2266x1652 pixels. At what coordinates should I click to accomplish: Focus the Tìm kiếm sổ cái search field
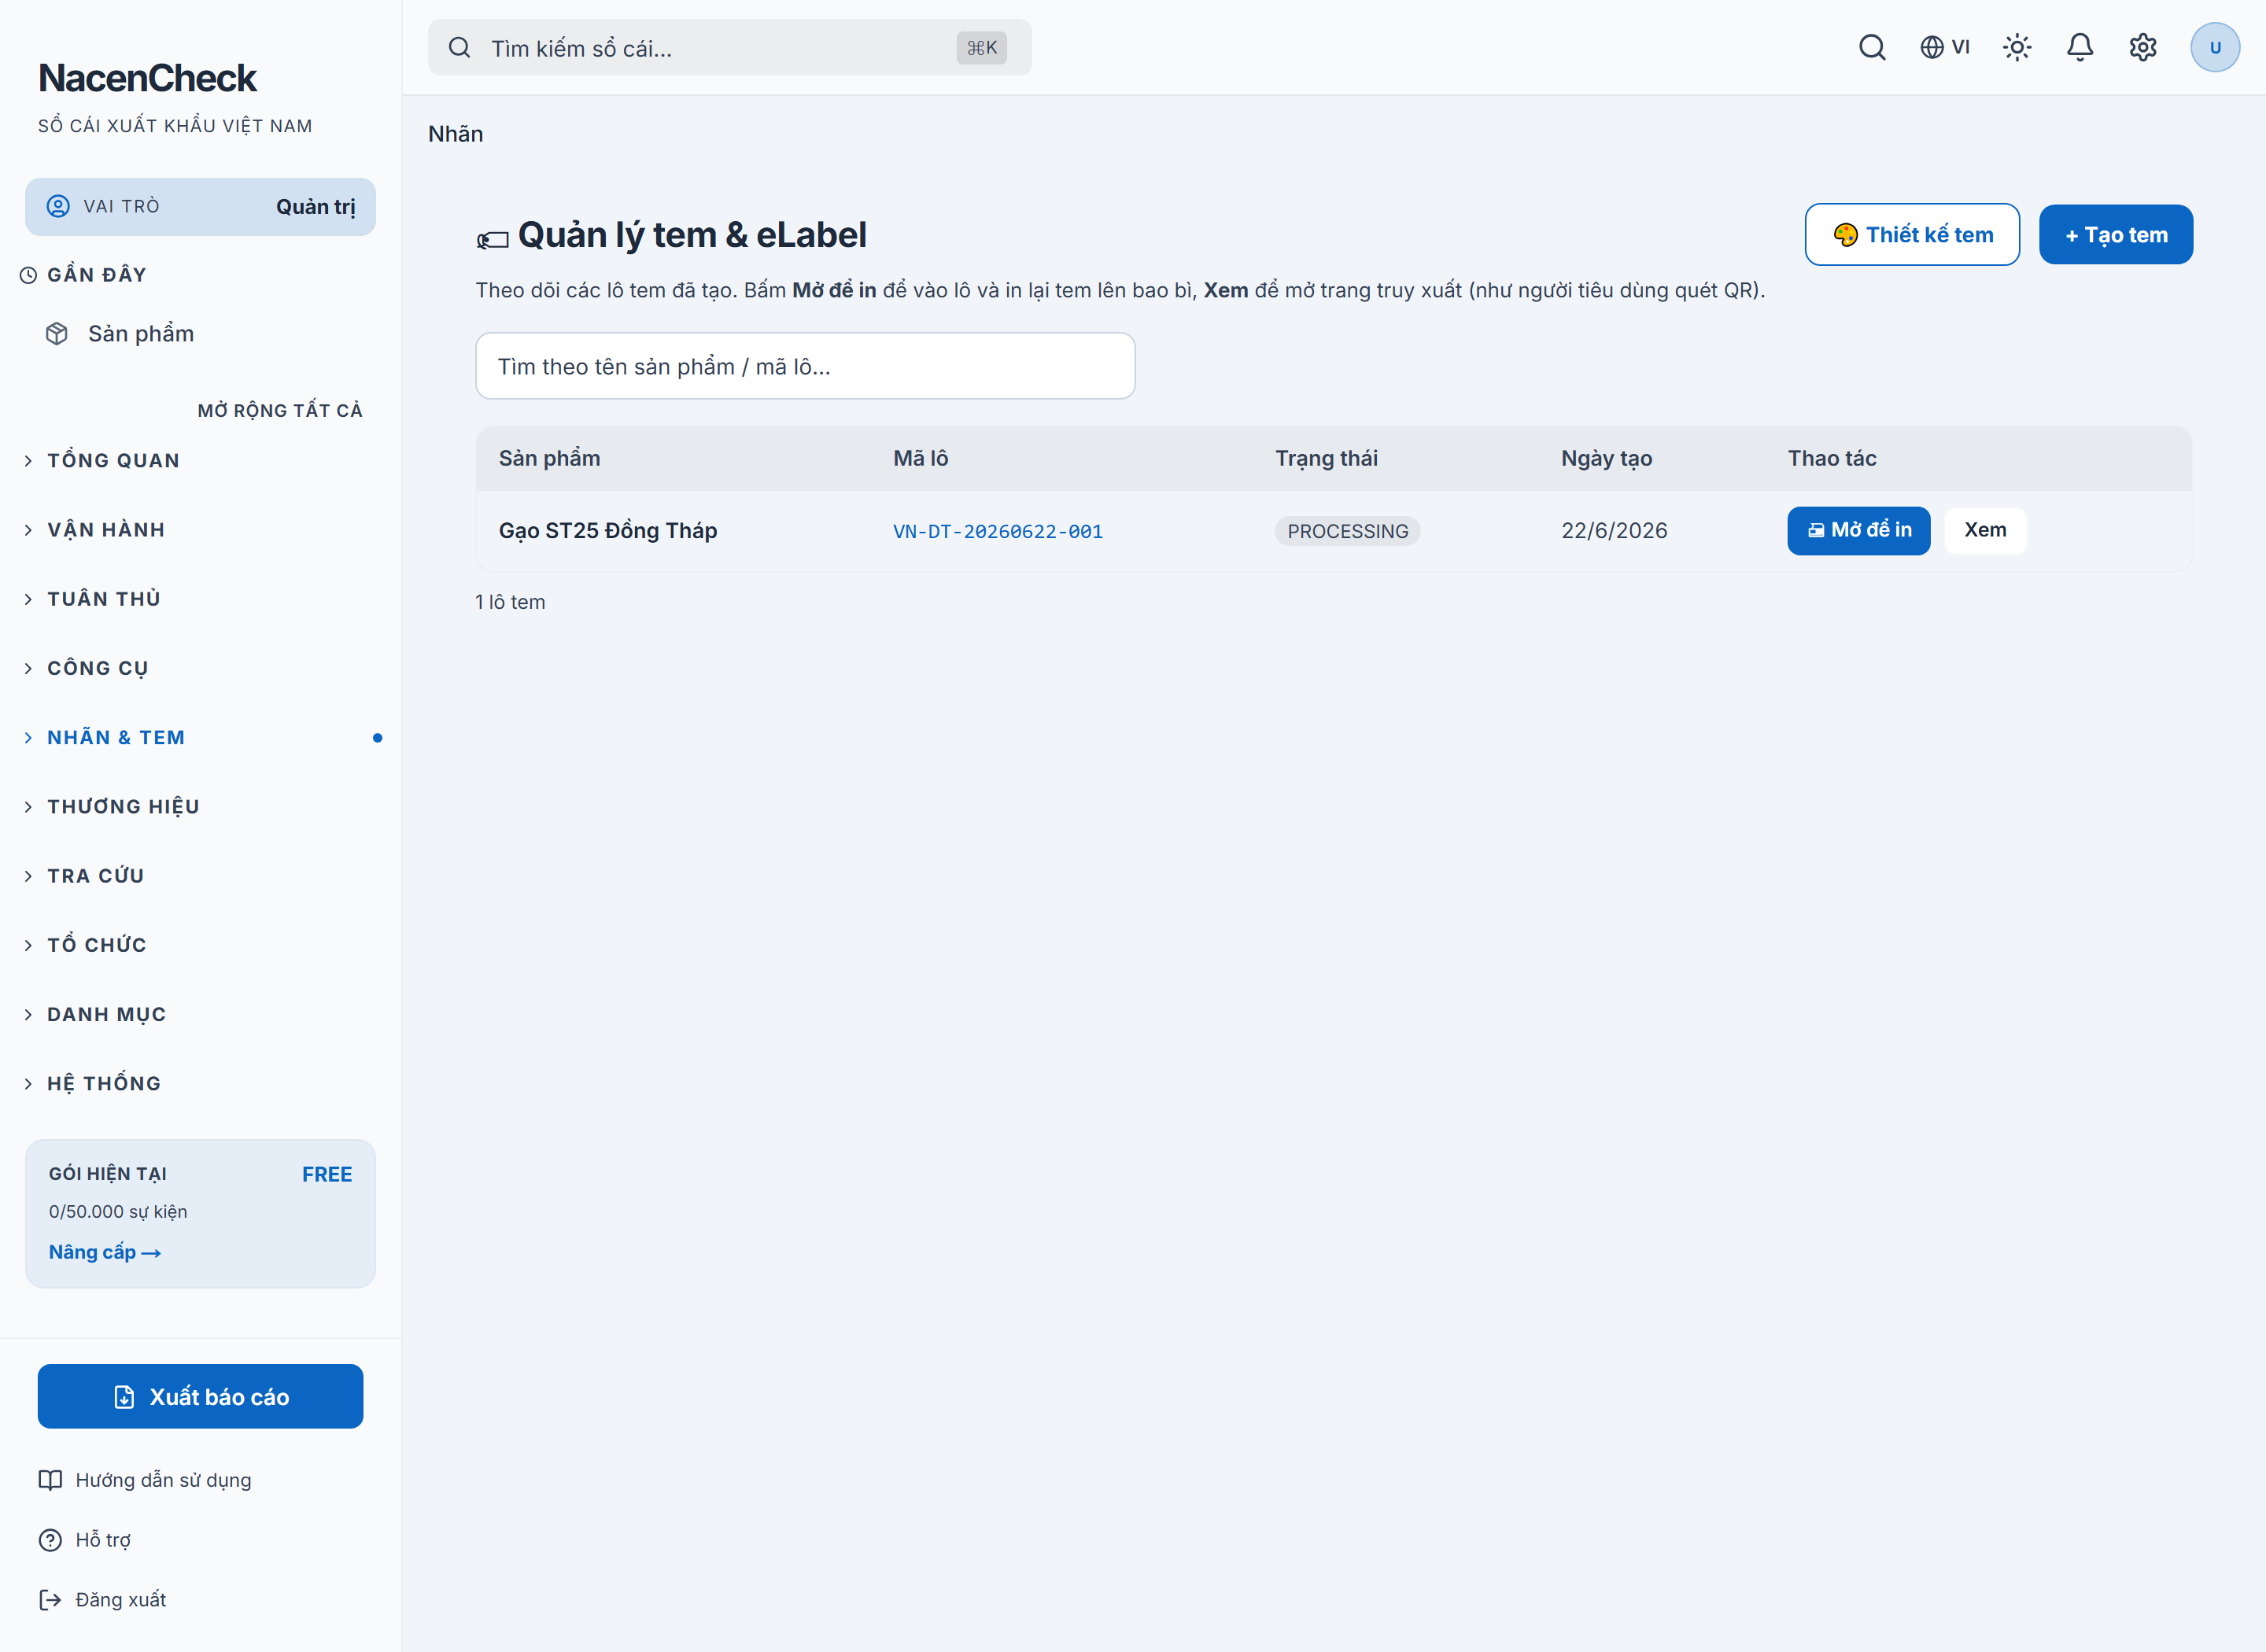click(x=729, y=47)
